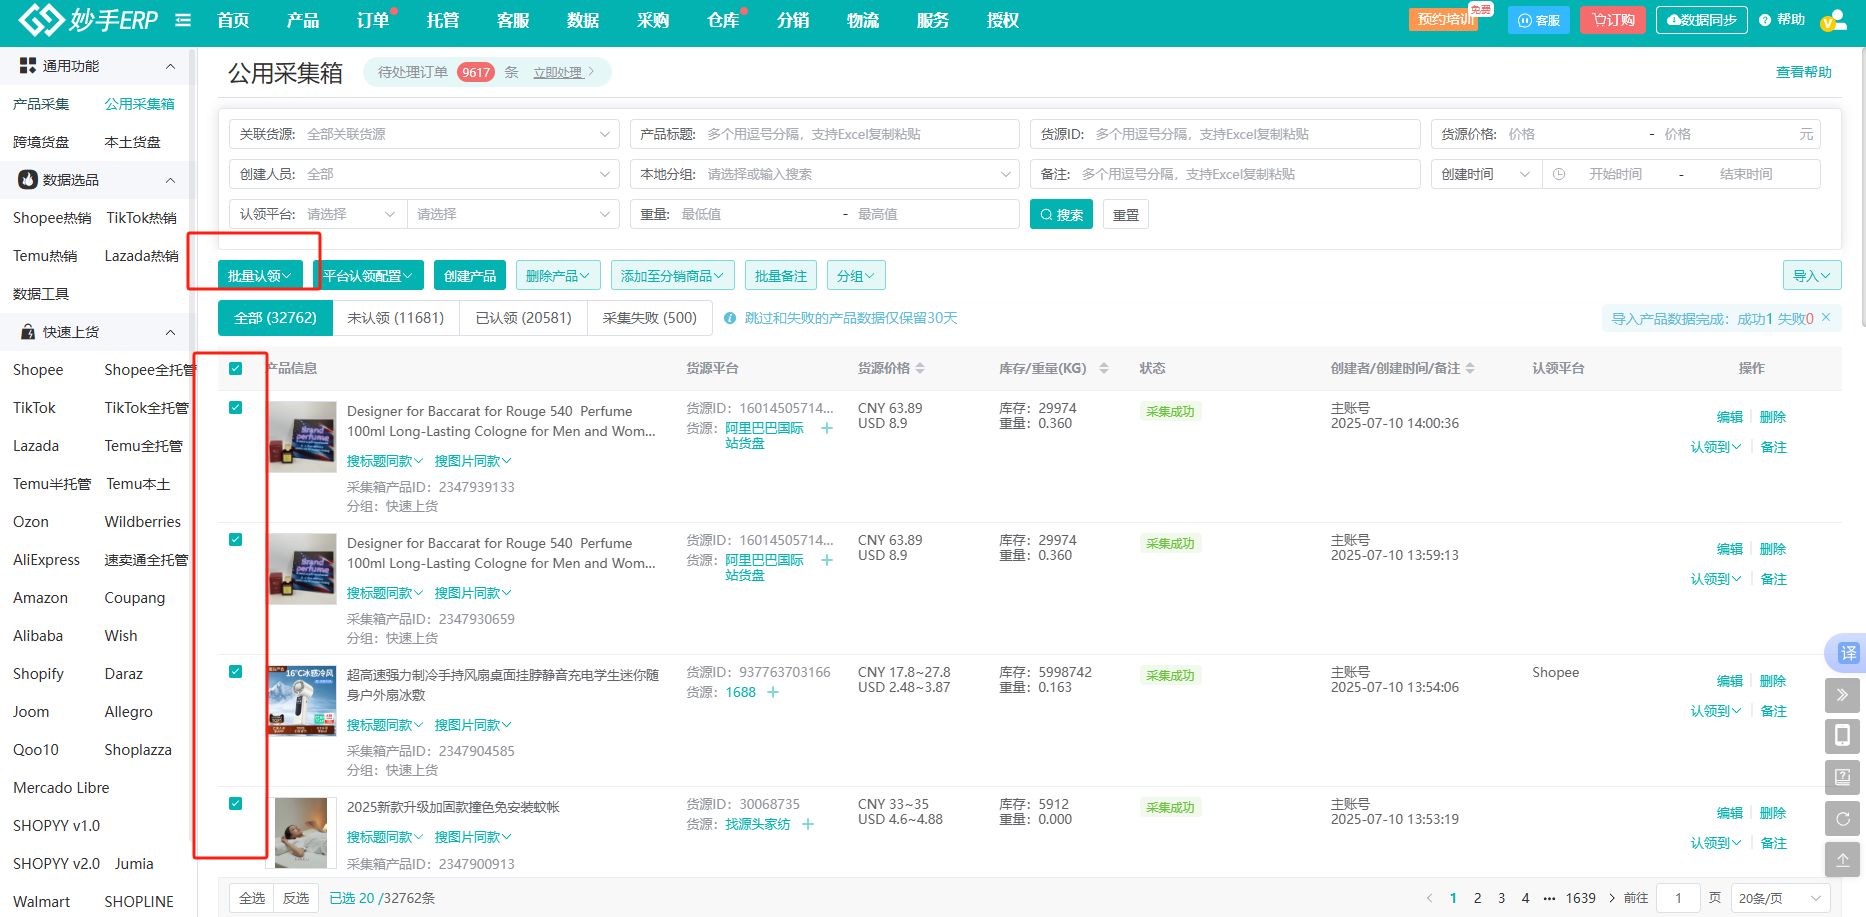Open the 20条/页 page size dropdown
The image size is (1866, 917).
1779,898
